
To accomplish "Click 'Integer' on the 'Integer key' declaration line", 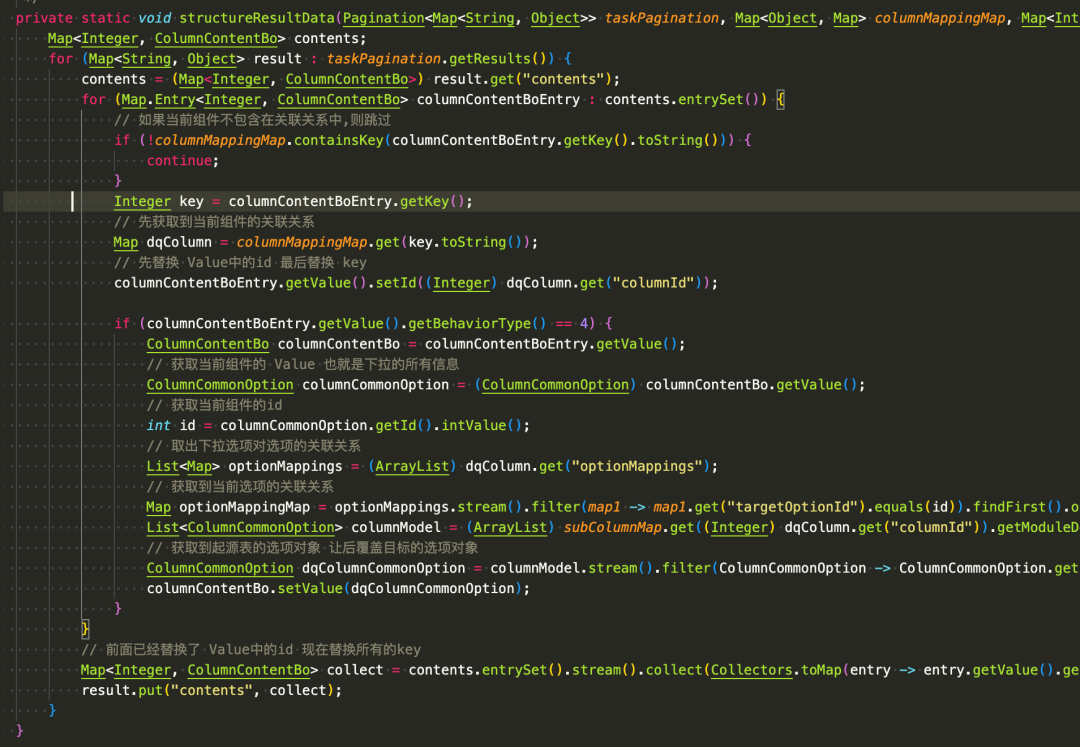I will [x=143, y=201].
